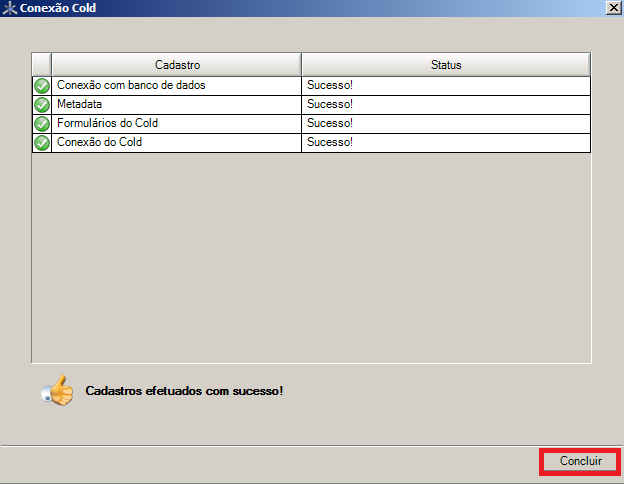Image resolution: width=624 pixels, height=484 pixels.
Task: Select the 'Conexão do Cold' cell
Action: (x=177, y=143)
